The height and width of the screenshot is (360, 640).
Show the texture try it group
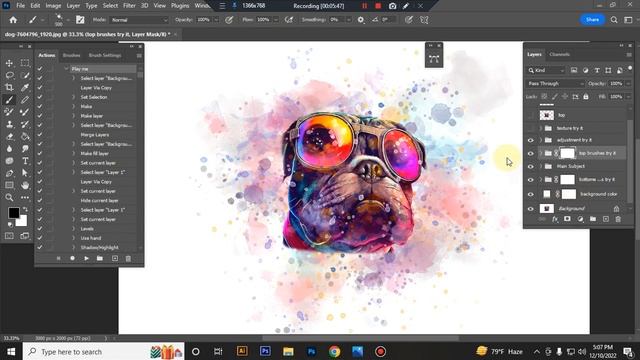[x=531, y=128]
